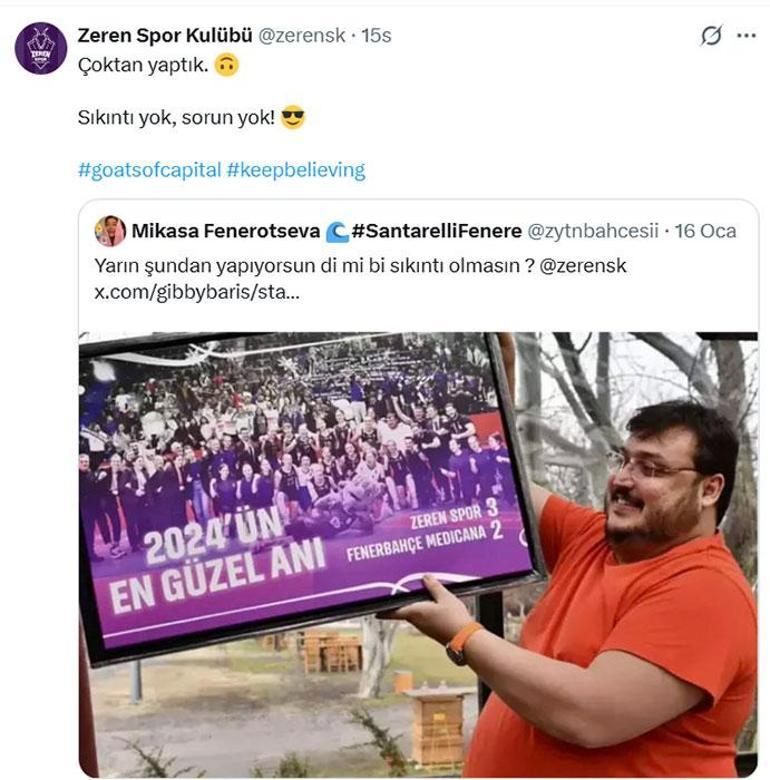Click the tweet text Çoktan yaptık
The height and width of the screenshot is (780, 770).
143,65
